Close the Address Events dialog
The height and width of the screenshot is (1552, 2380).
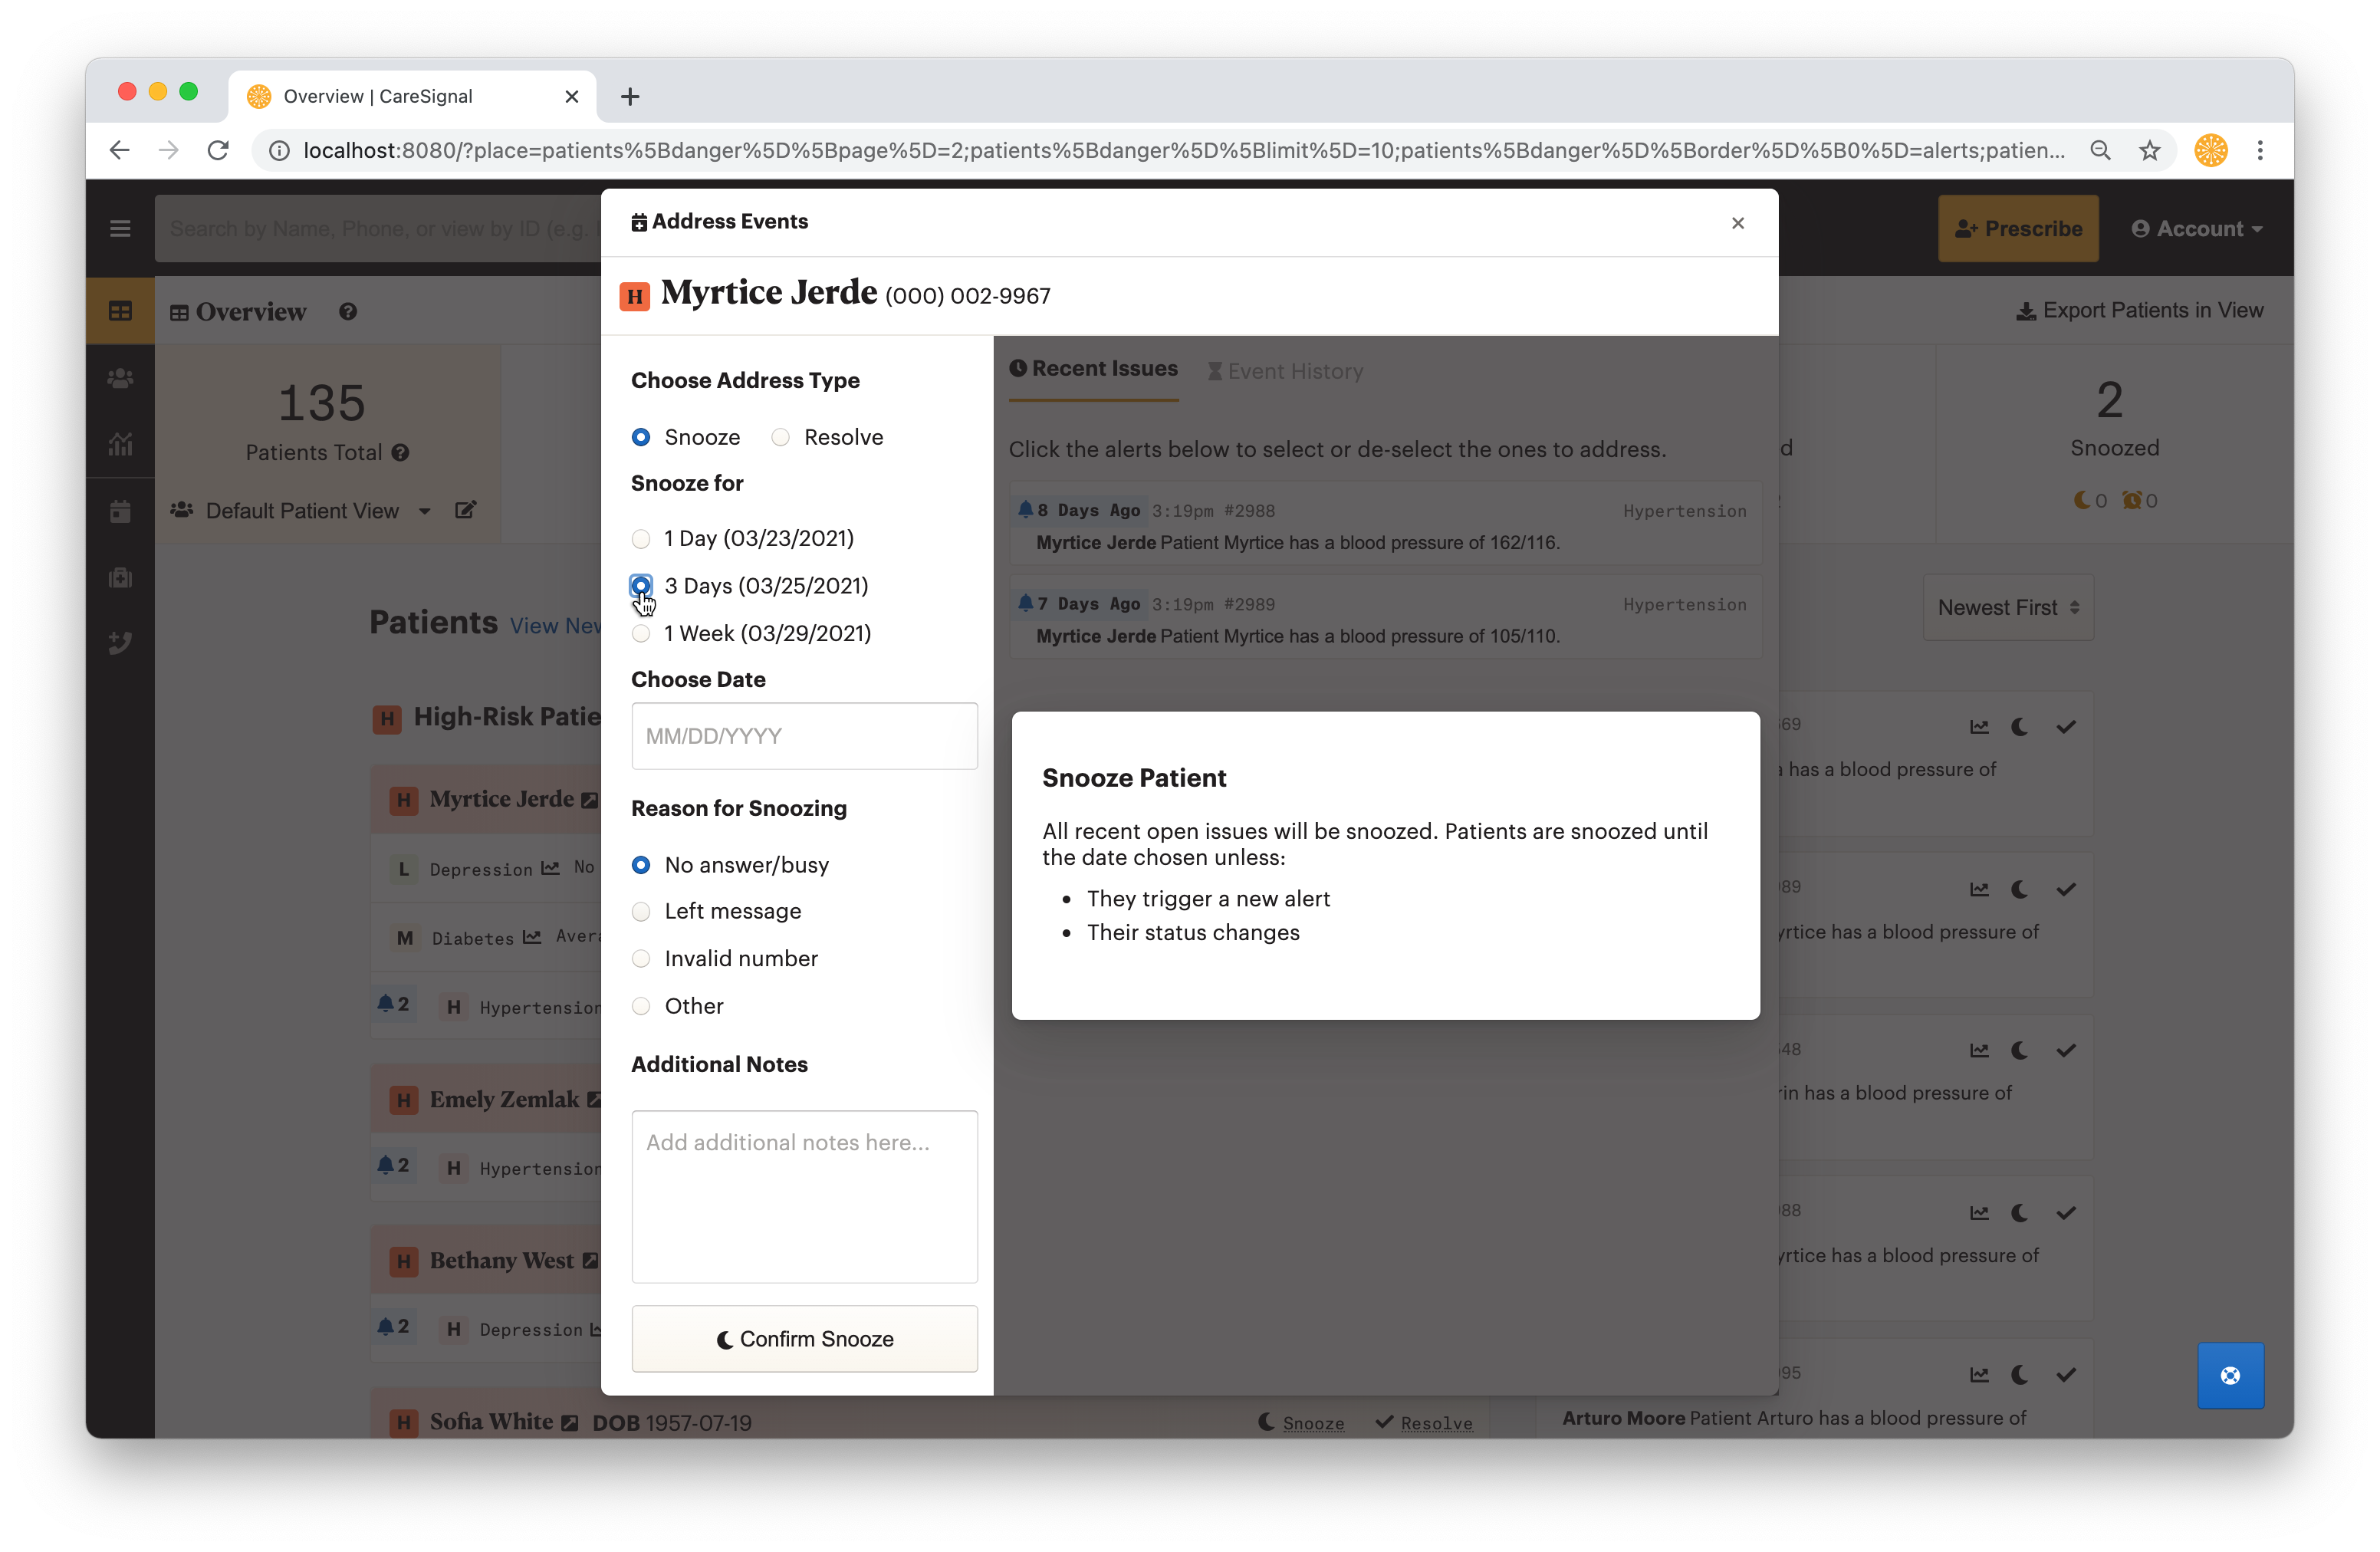tap(1737, 223)
